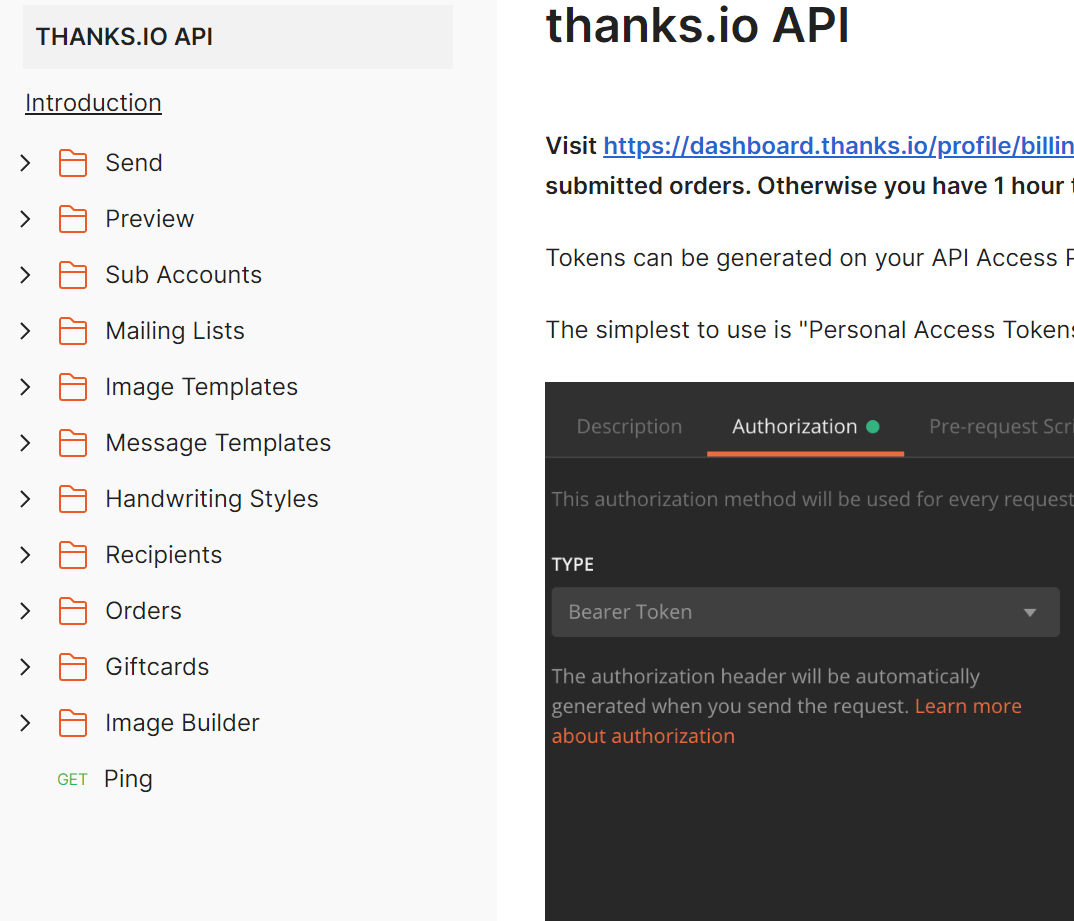Select the Handwriting Styles label

pyautogui.click(x=212, y=499)
